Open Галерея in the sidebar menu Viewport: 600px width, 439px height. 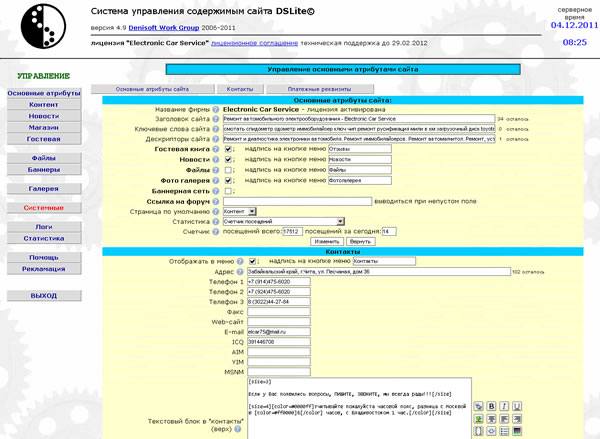click(x=44, y=189)
